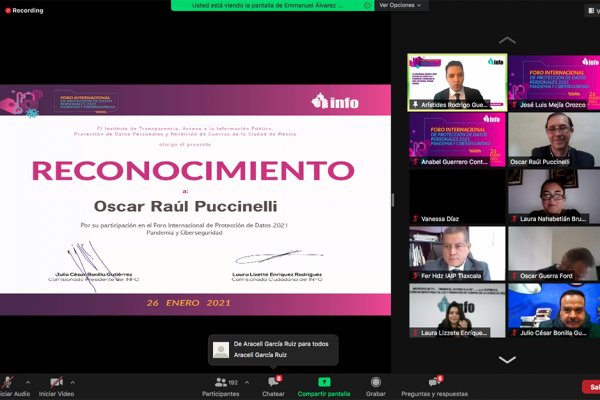The width and height of the screenshot is (600, 400).
Task: Open Preguntas y respuestas panel
Action: point(434,387)
